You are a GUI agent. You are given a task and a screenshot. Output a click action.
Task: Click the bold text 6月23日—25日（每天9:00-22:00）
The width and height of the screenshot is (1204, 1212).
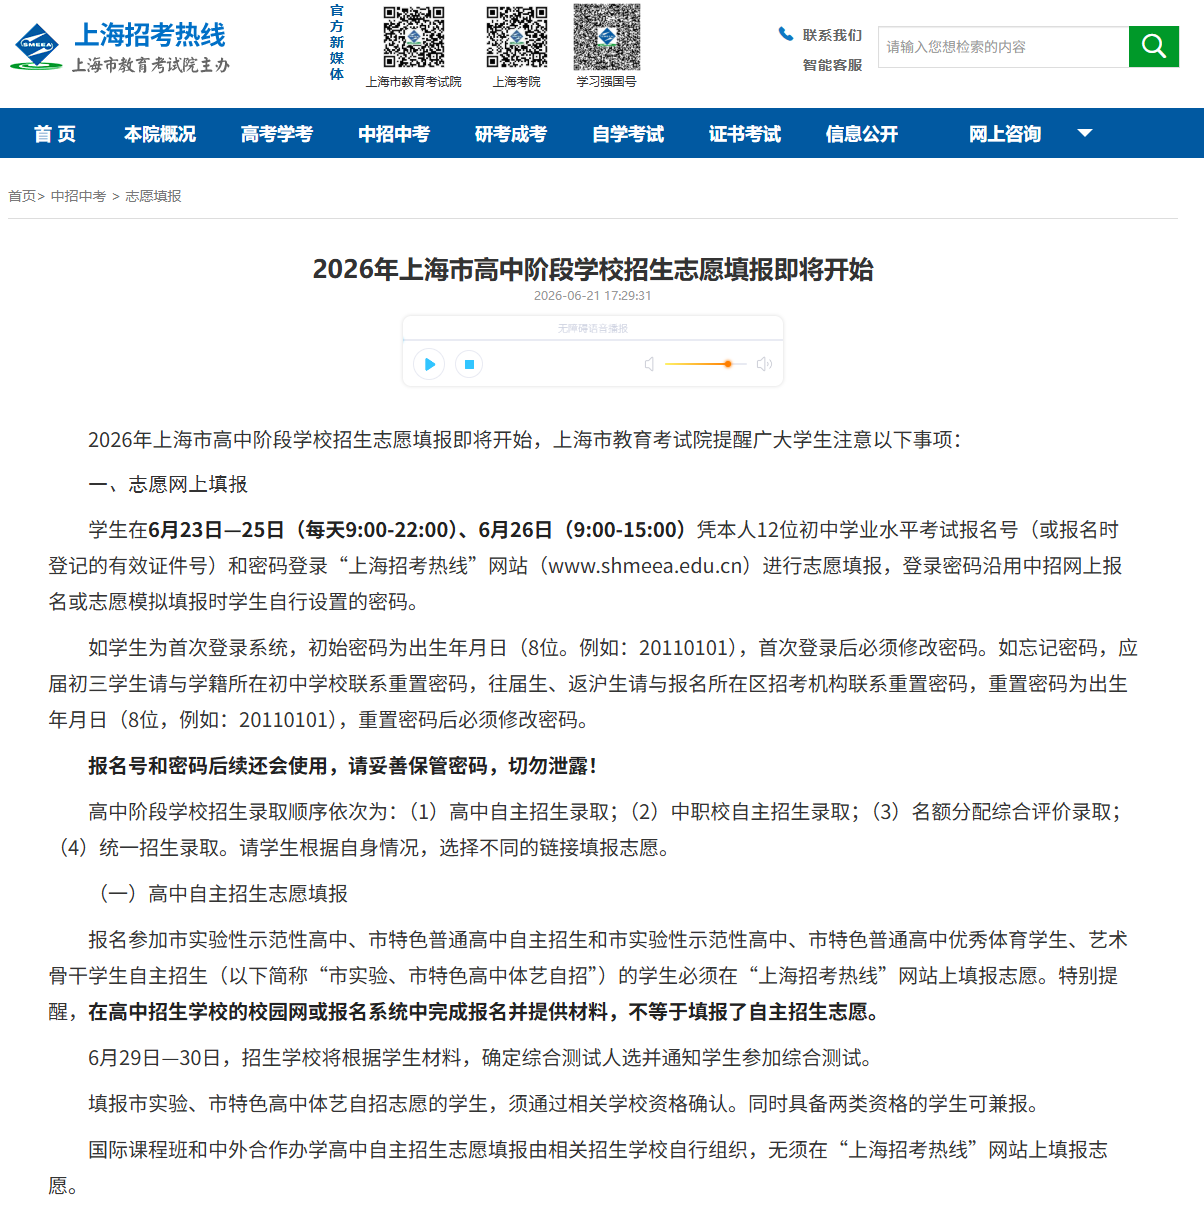(x=302, y=530)
